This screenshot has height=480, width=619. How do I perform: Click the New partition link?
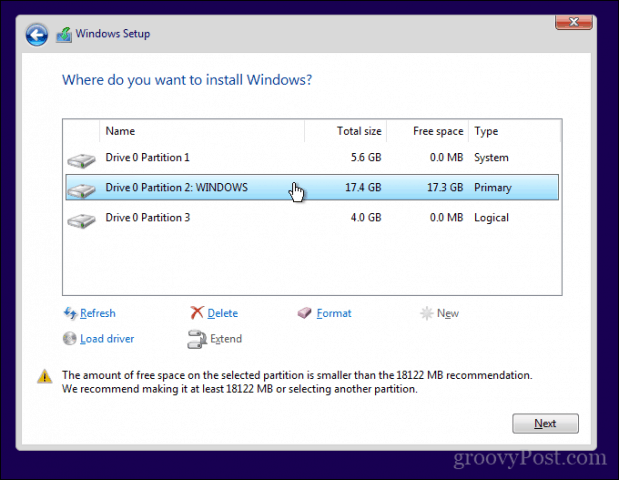(x=448, y=313)
